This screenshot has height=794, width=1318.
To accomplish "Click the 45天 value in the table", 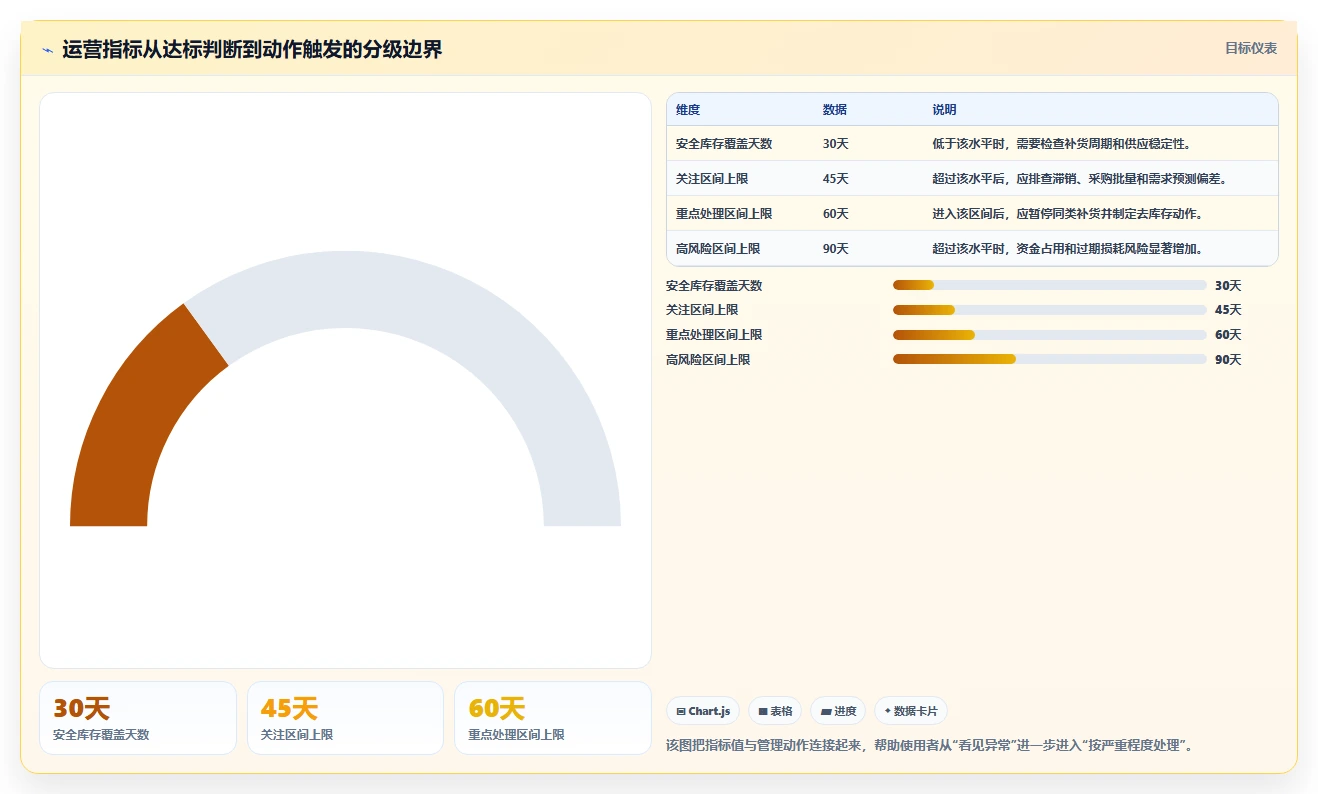I will 836,179.
